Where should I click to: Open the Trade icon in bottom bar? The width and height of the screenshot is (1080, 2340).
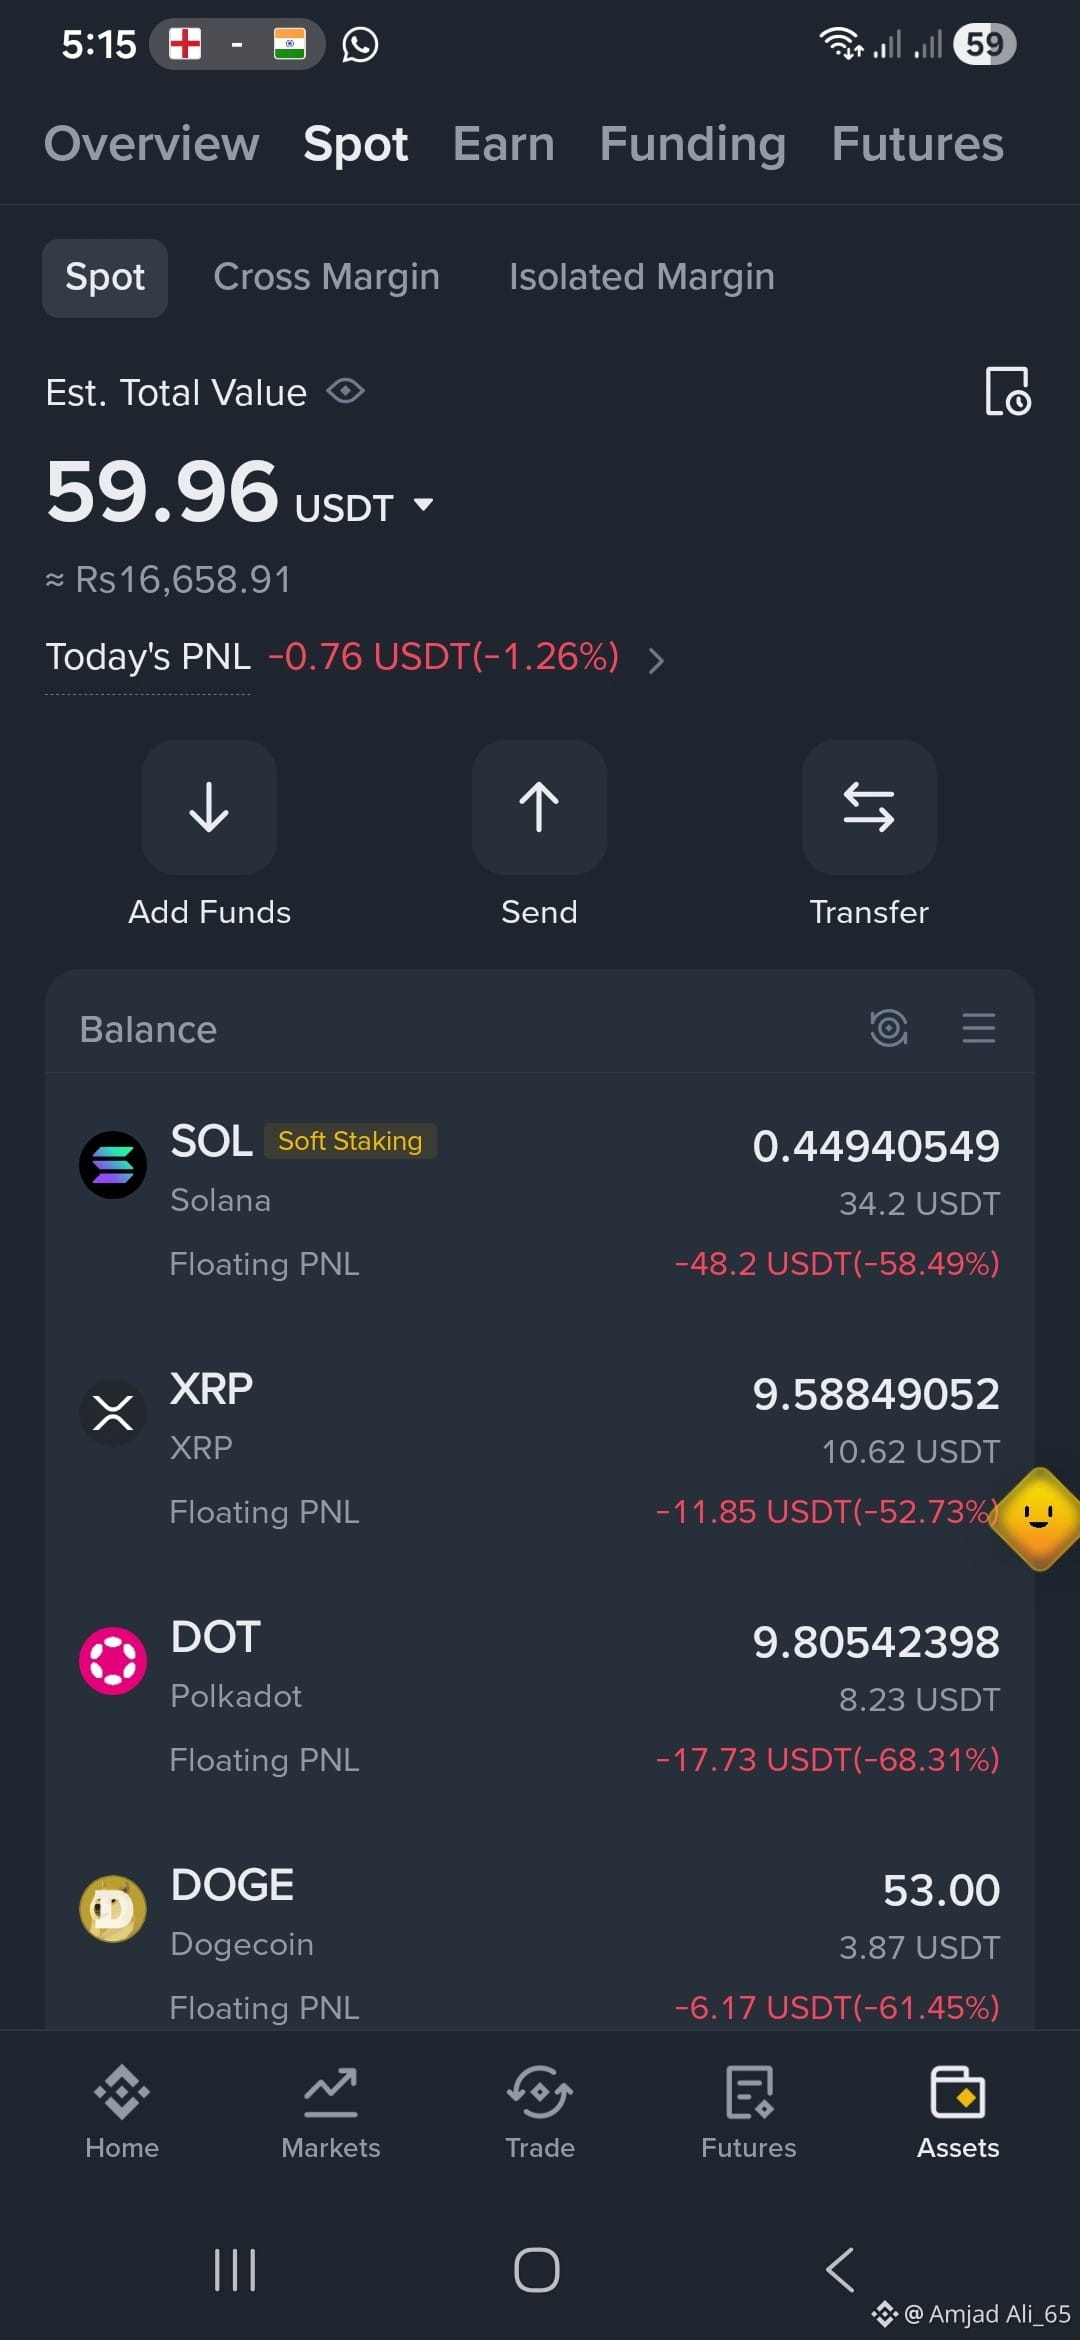(540, 2092)
